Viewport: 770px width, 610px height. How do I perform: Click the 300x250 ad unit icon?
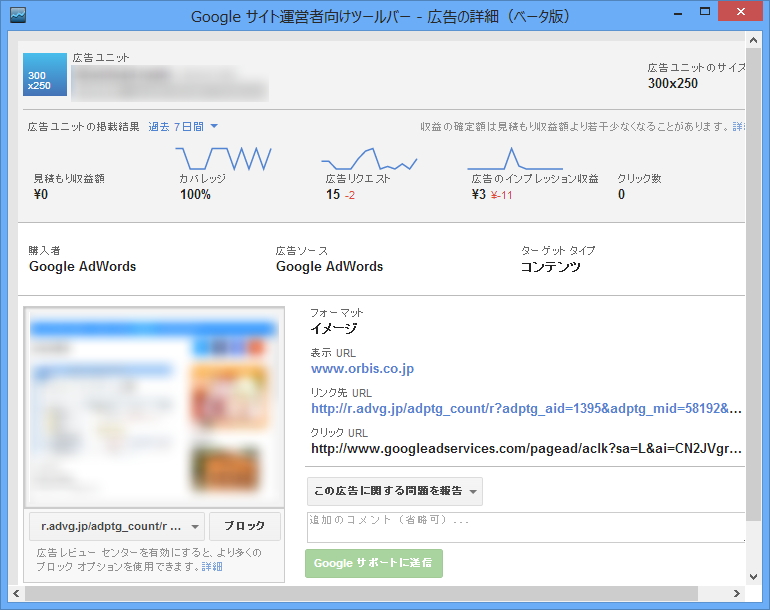45,74
